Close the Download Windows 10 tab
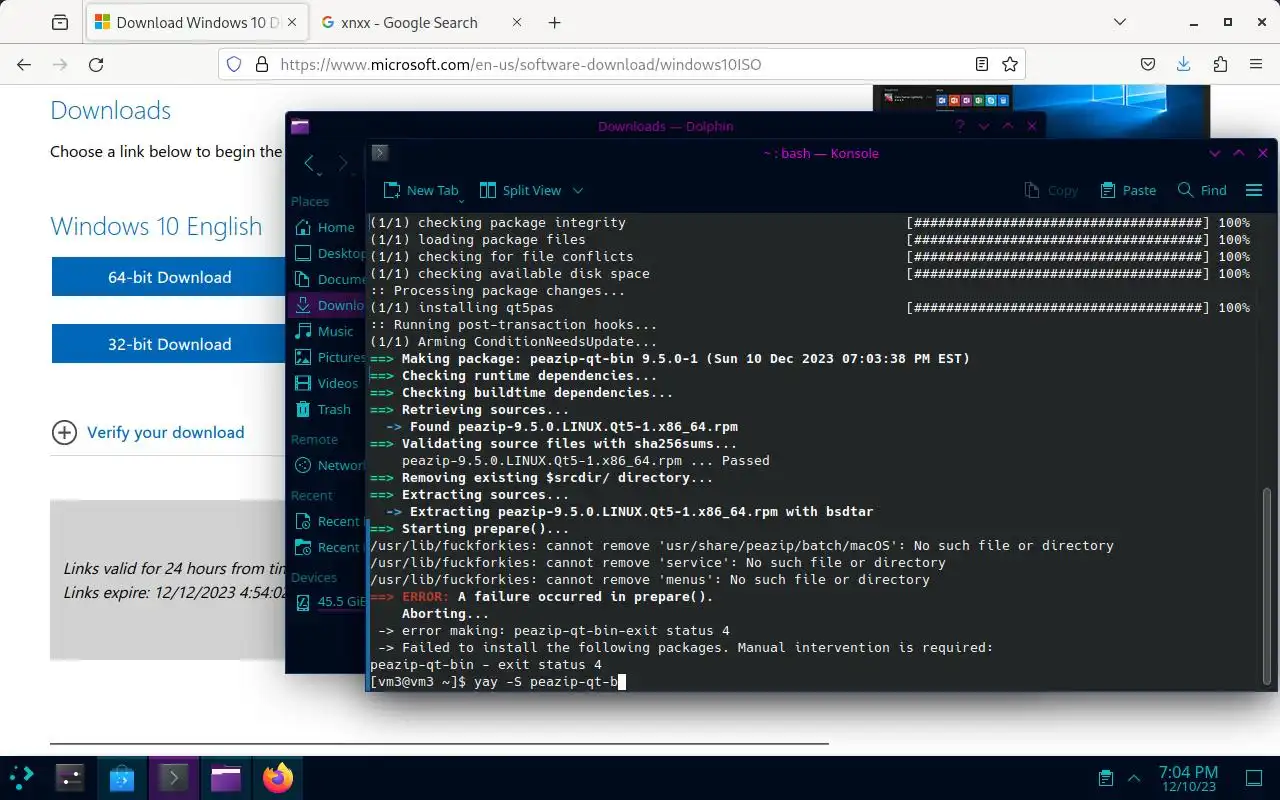1280x800 pixels. 291,22
